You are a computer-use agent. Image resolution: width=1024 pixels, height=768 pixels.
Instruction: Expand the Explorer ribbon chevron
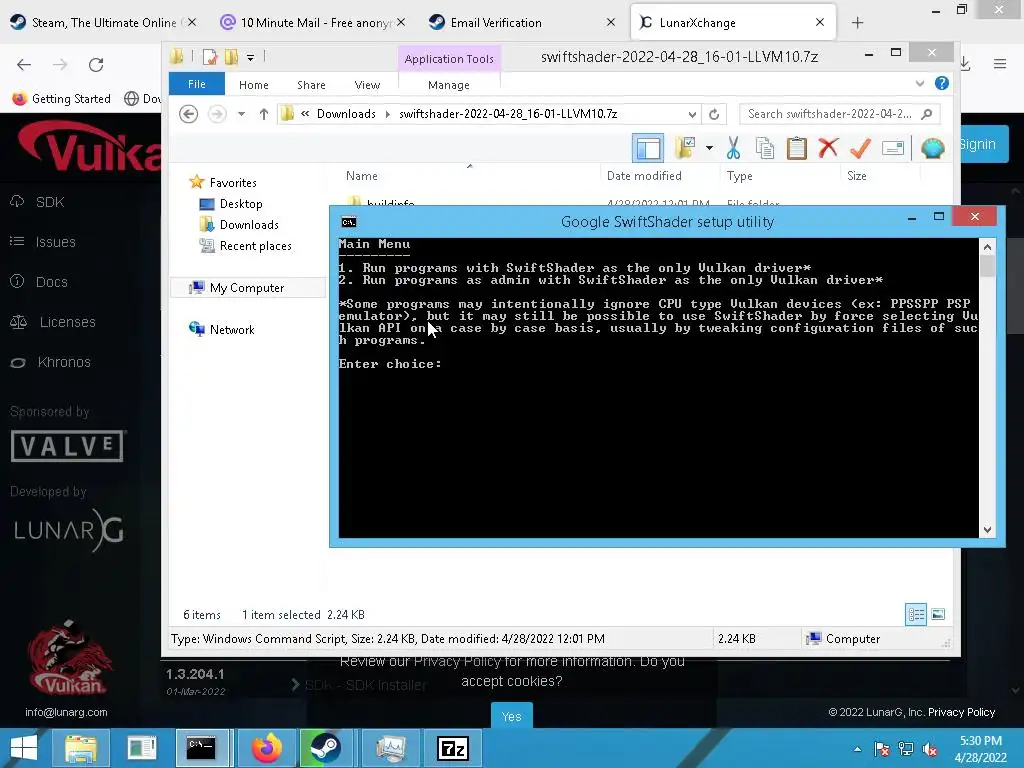[920, 84]
